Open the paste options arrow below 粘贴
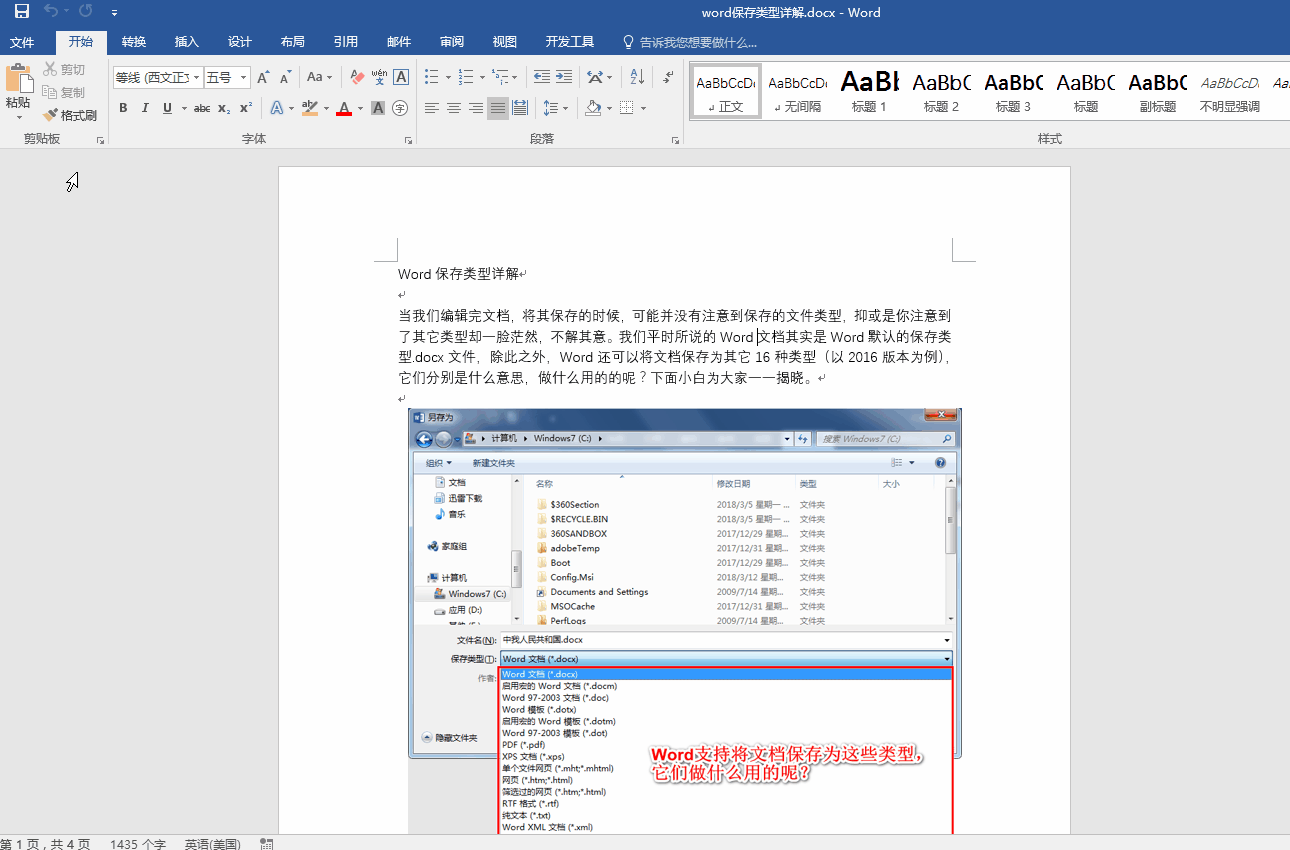The width and height of the screenshot is (1290, 850). 19,117
